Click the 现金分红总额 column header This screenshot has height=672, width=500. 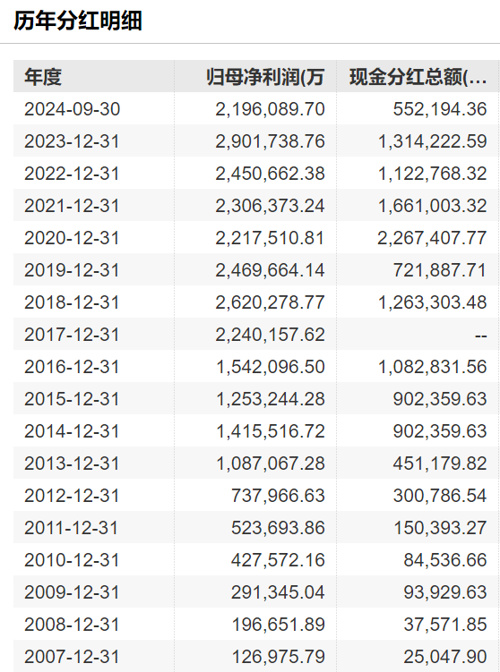tap(418, 77)
